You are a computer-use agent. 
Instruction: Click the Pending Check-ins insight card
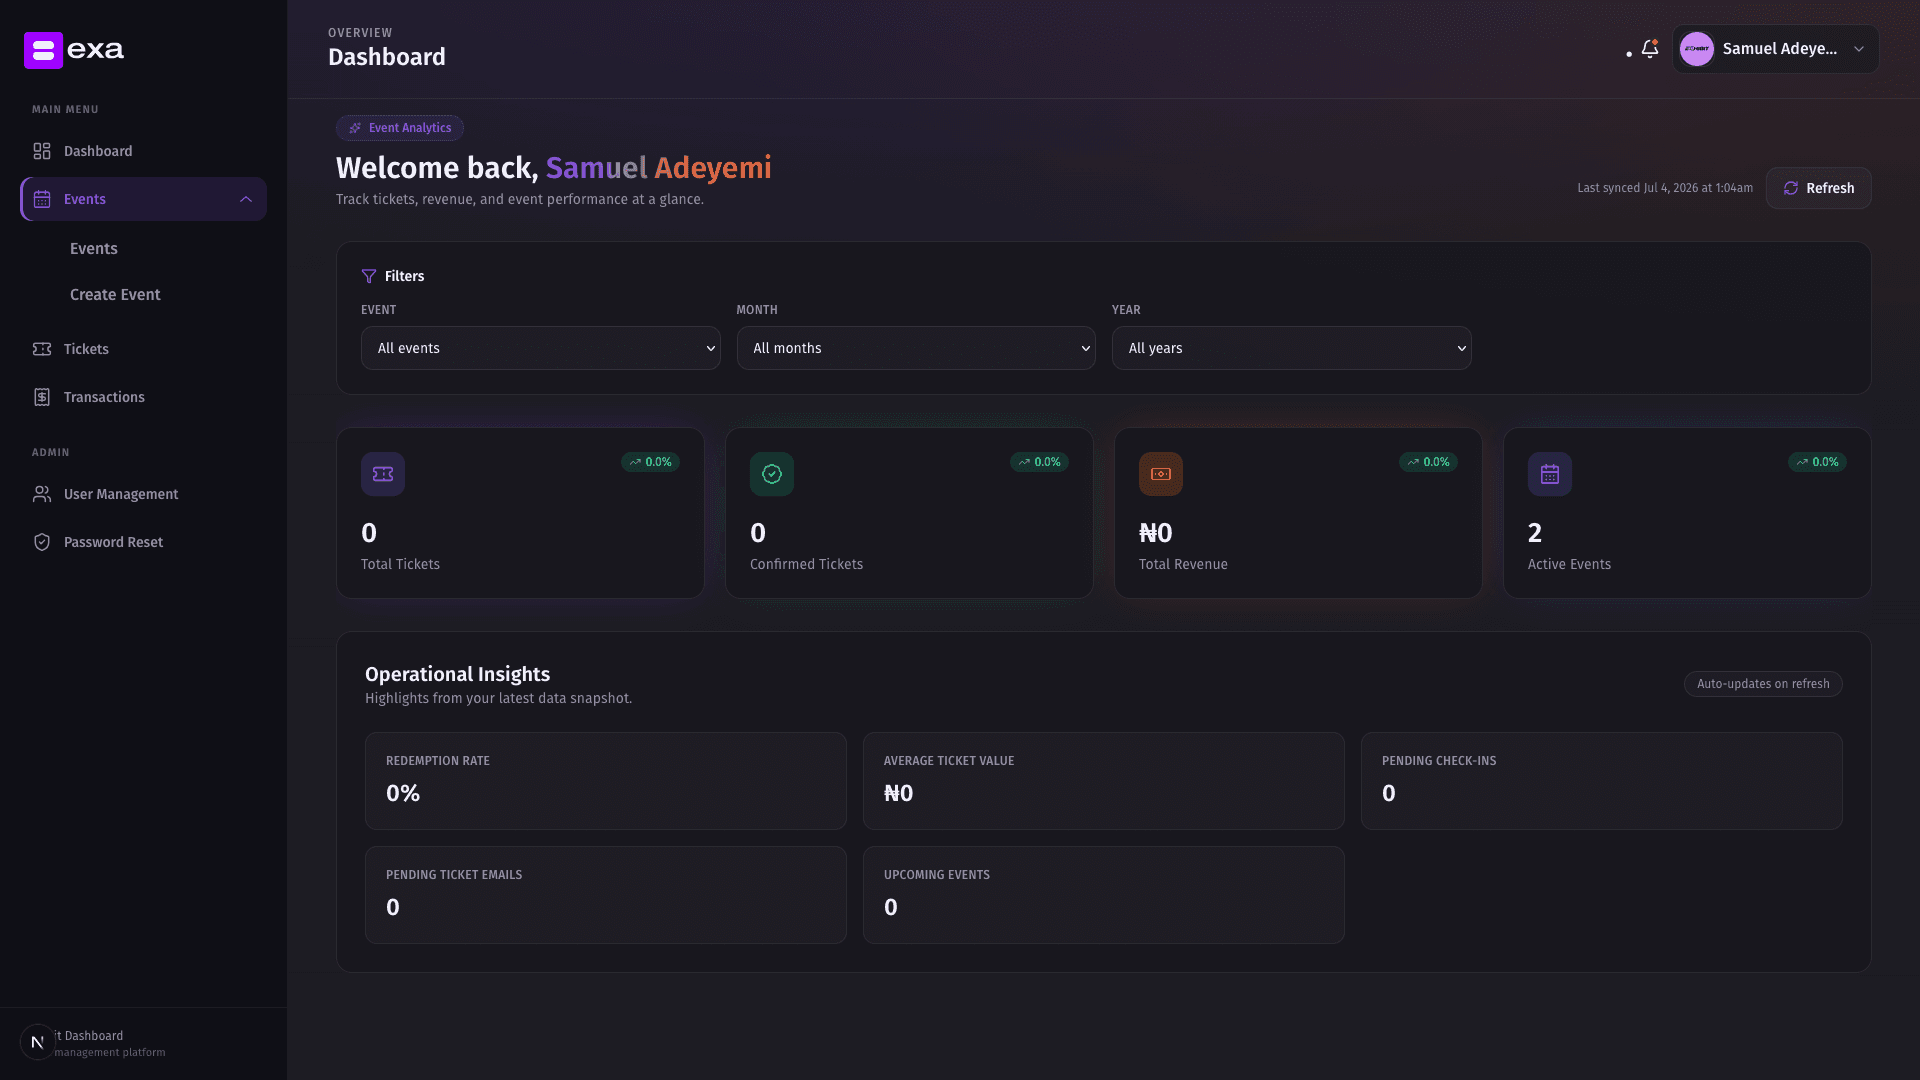pos(1602,781)
